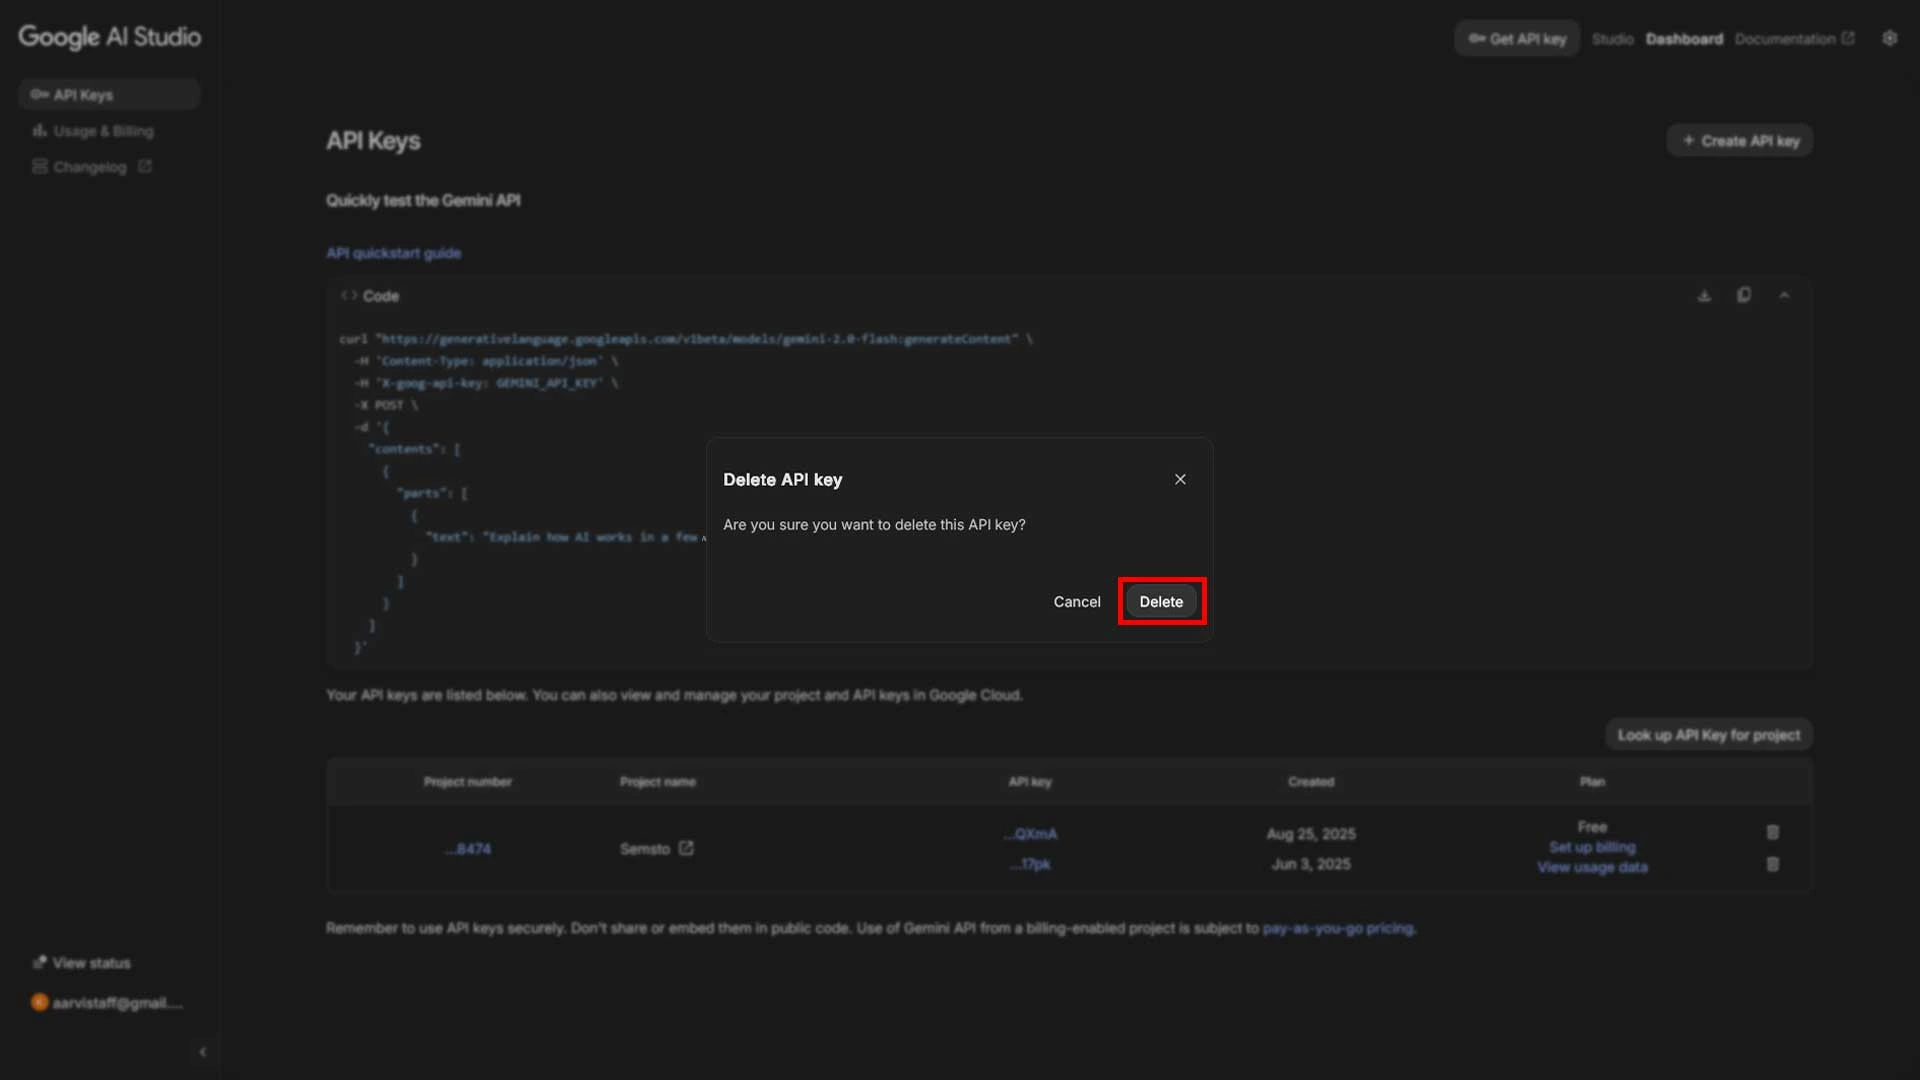Open the settings gear icon
This screenshot has width=1920, height=1080.
[1889, 38]
